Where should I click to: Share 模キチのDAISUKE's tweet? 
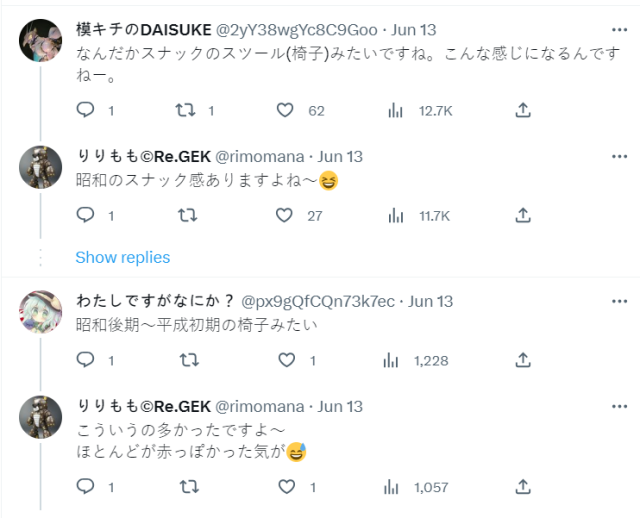(522, 111)
